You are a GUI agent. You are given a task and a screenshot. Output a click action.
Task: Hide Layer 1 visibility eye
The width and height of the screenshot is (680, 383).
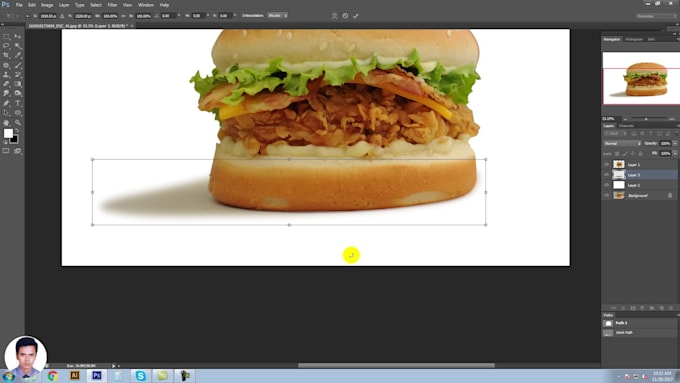coord(606,164)
